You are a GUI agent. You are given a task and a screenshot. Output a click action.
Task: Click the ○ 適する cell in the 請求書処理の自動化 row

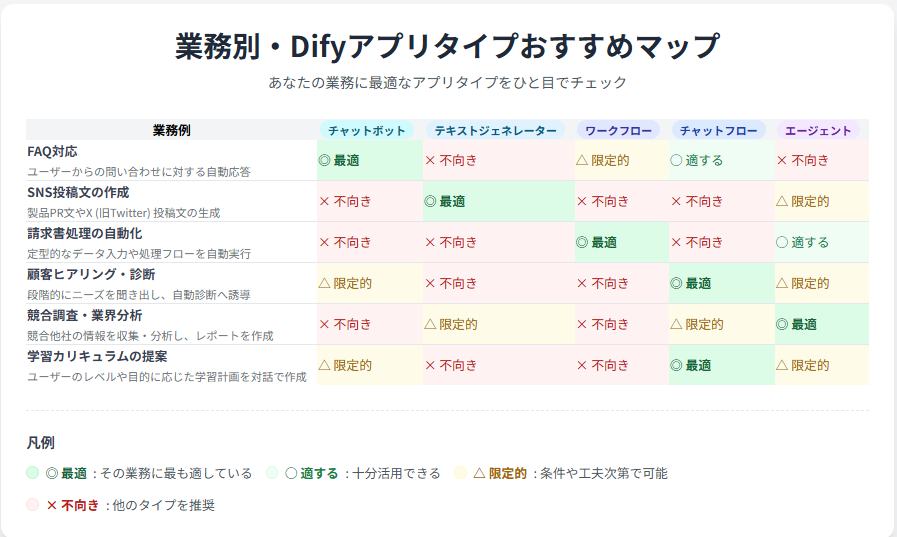[x=821, y=242]
